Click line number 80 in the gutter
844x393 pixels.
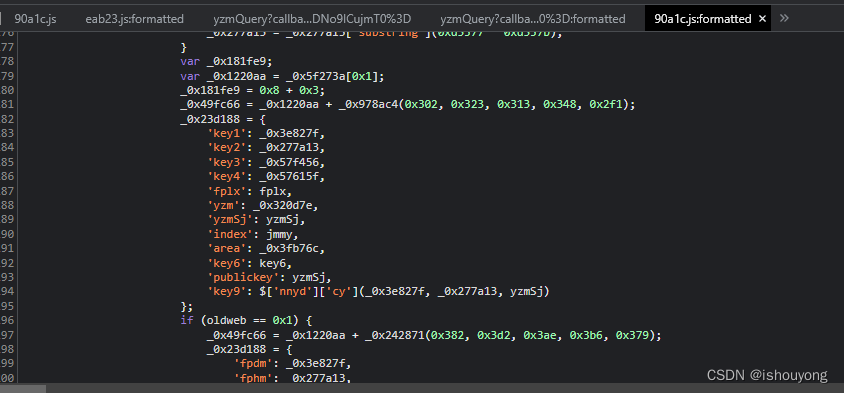click(x=6, y=90)
